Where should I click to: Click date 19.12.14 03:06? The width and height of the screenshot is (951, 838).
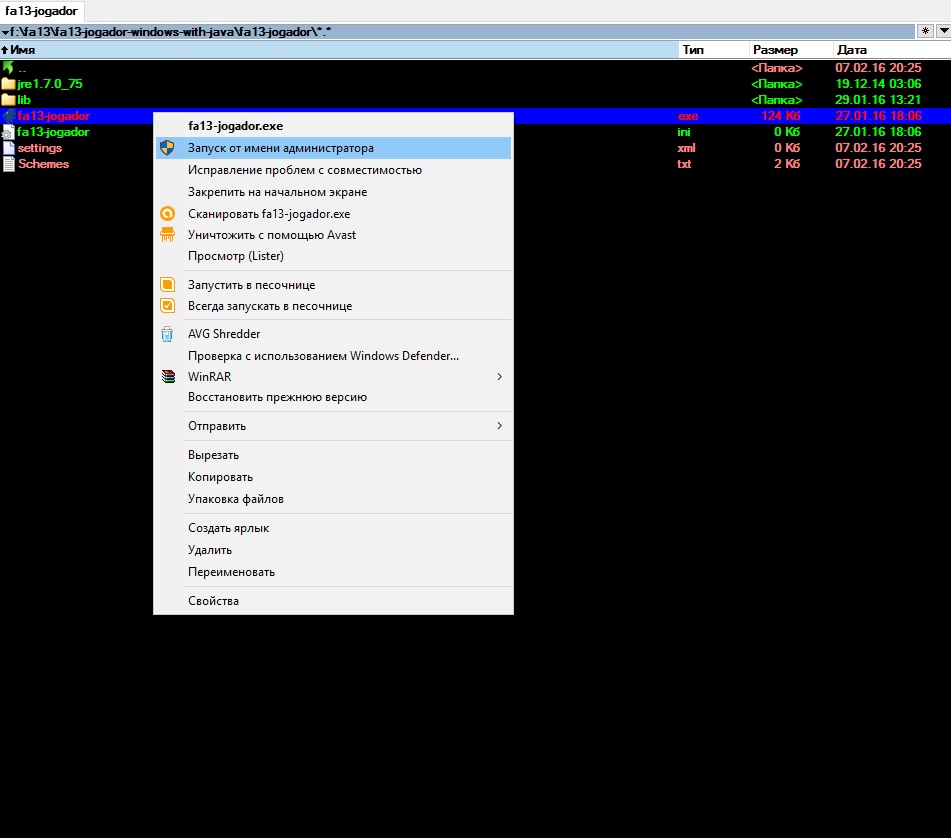[x=878, y=84]
